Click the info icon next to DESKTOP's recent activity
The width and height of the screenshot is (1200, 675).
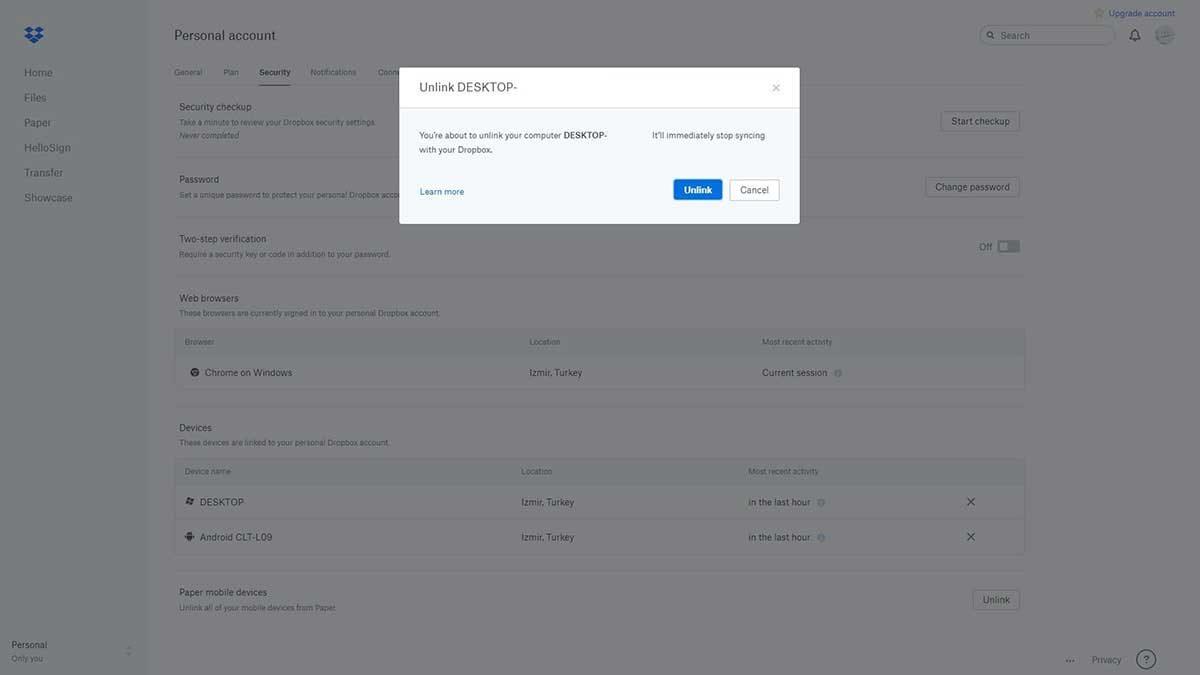coord(818,500)
